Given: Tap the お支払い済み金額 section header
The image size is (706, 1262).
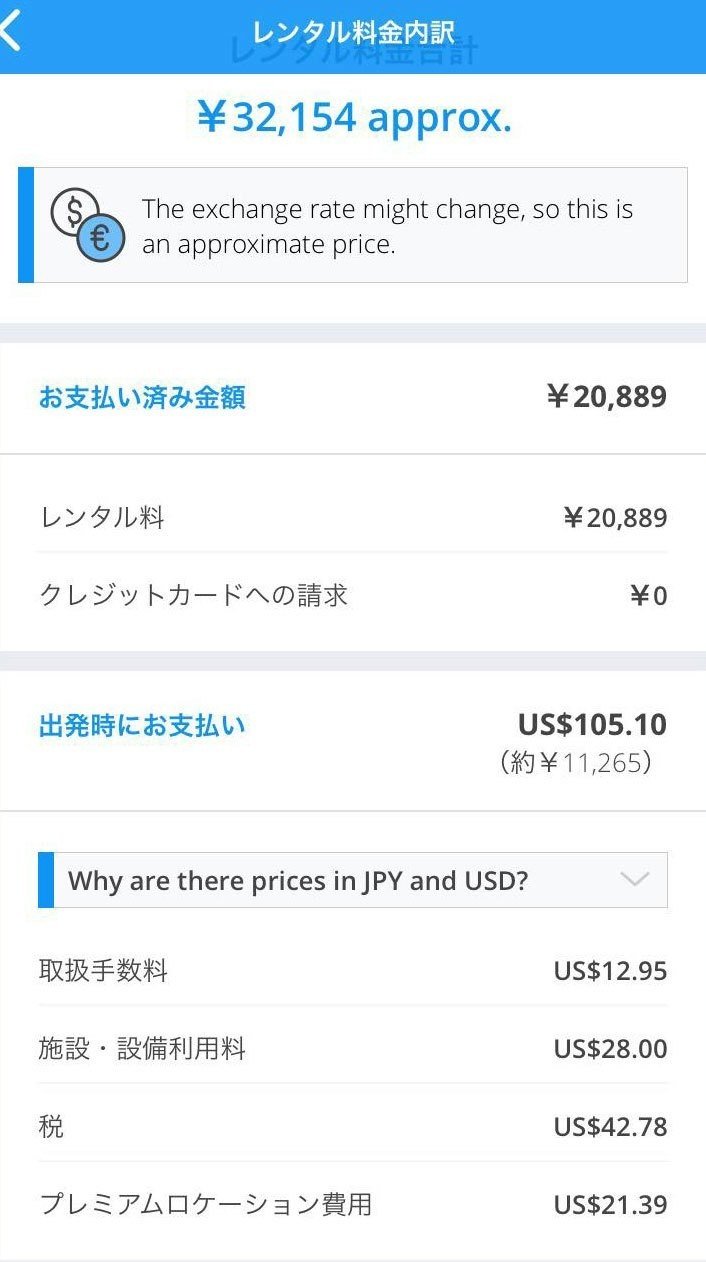Looking at the screenshot, I should coord(140,397).
